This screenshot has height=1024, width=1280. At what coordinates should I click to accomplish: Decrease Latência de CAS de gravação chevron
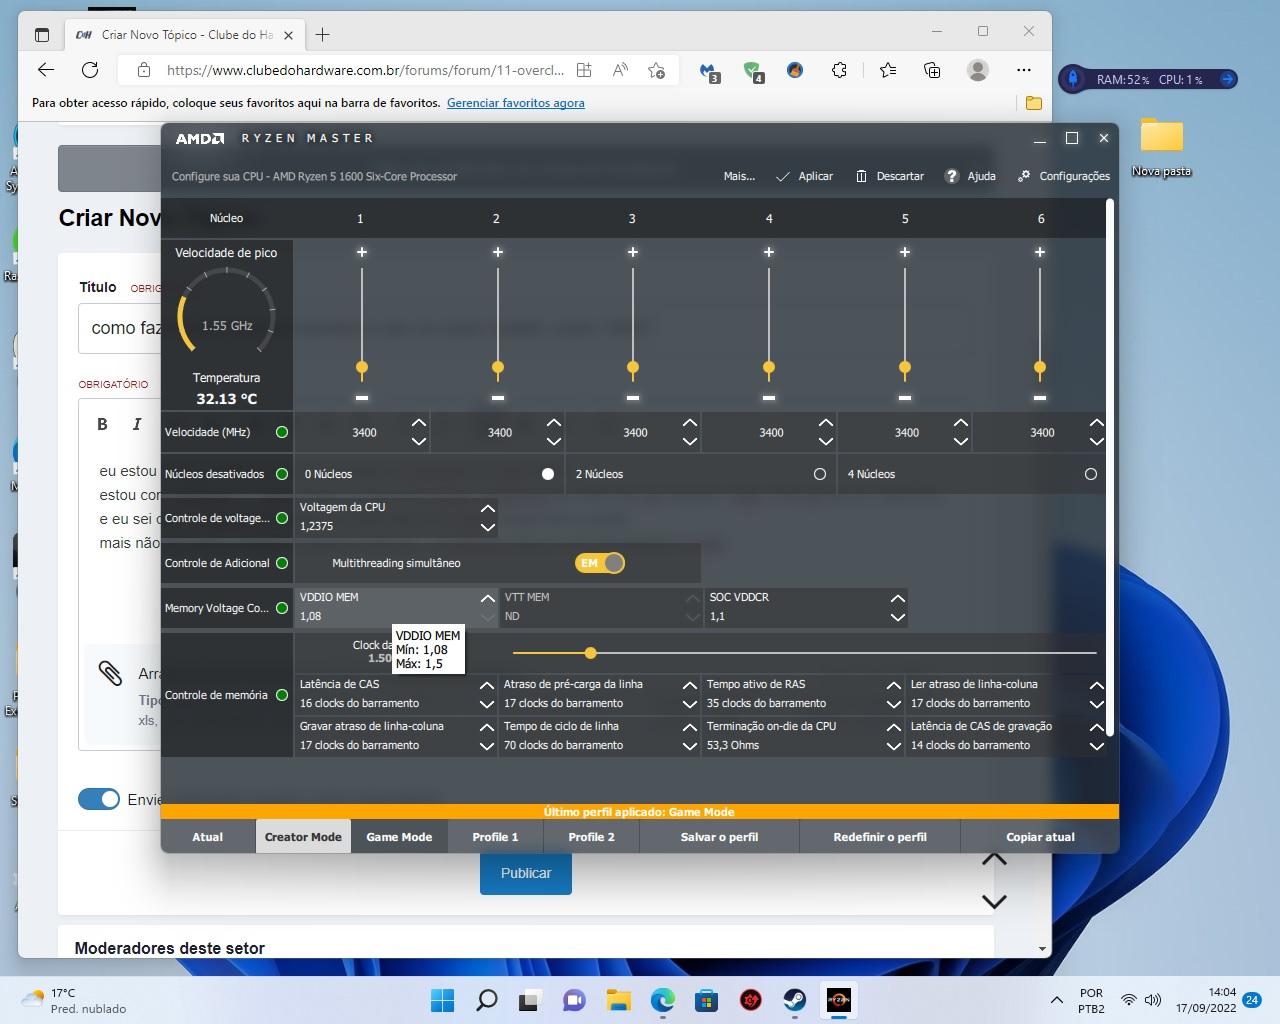point(1097,746)
